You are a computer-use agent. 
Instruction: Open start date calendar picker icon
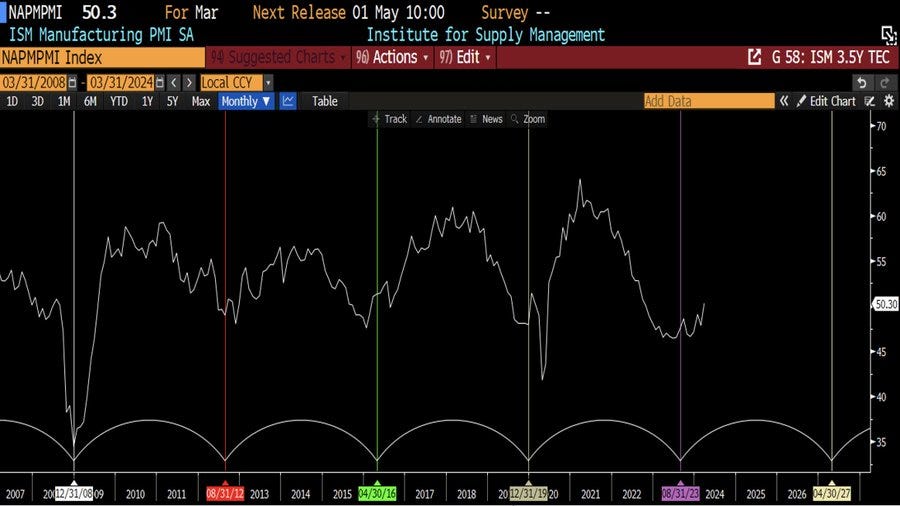72,82
